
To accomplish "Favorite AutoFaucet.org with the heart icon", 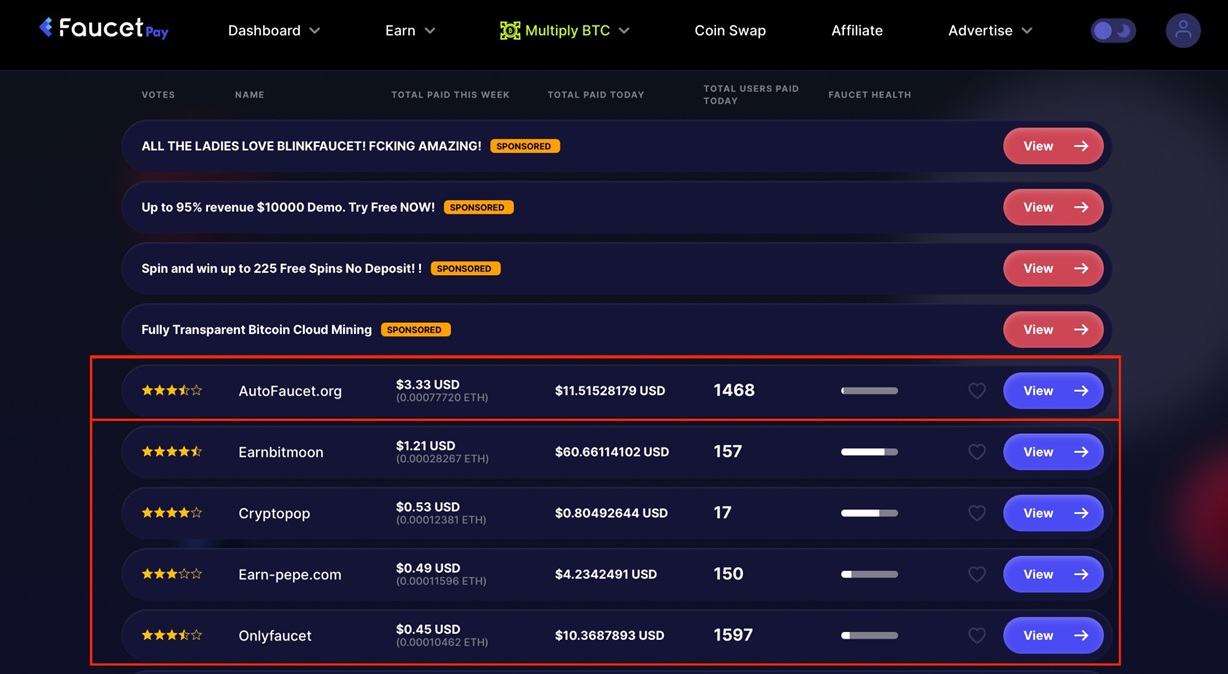I will [977, 391].
